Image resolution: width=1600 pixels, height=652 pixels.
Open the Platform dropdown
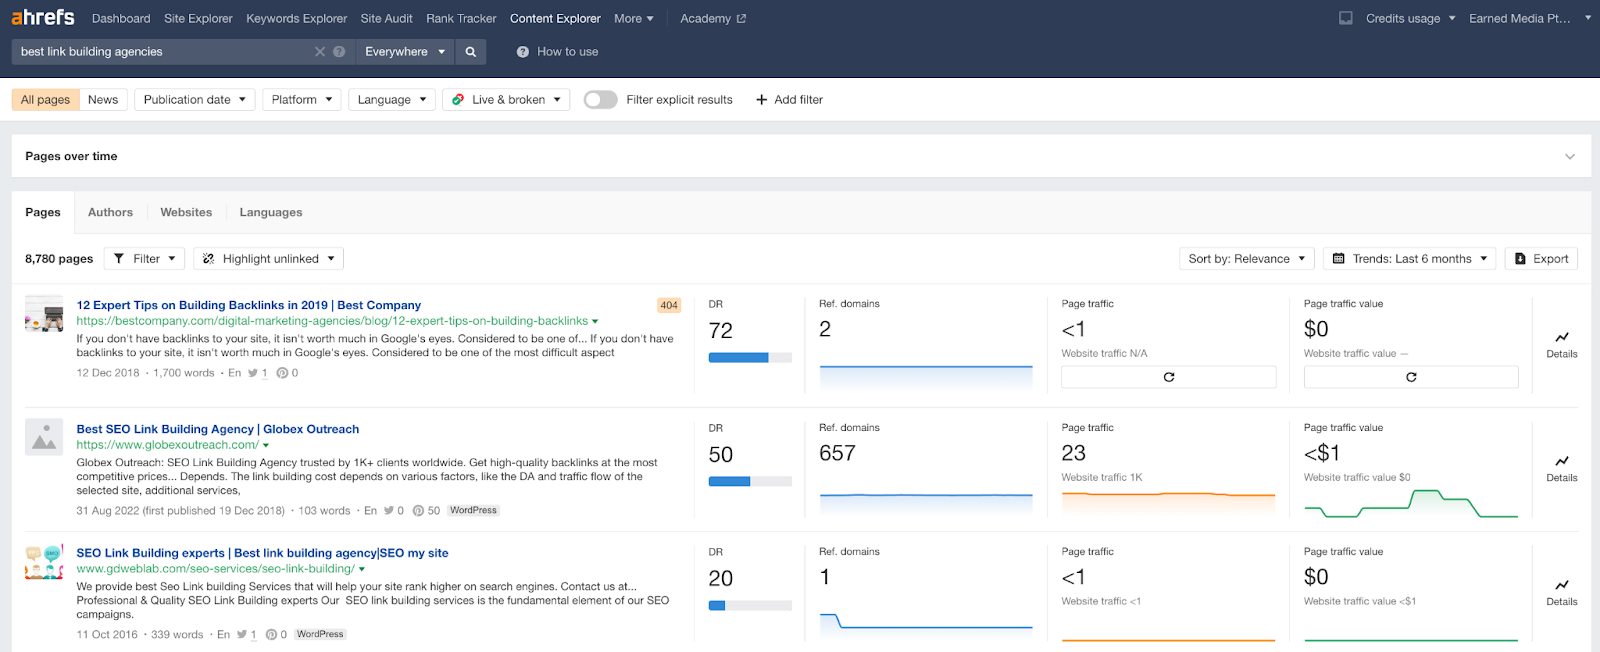[302, 100]
